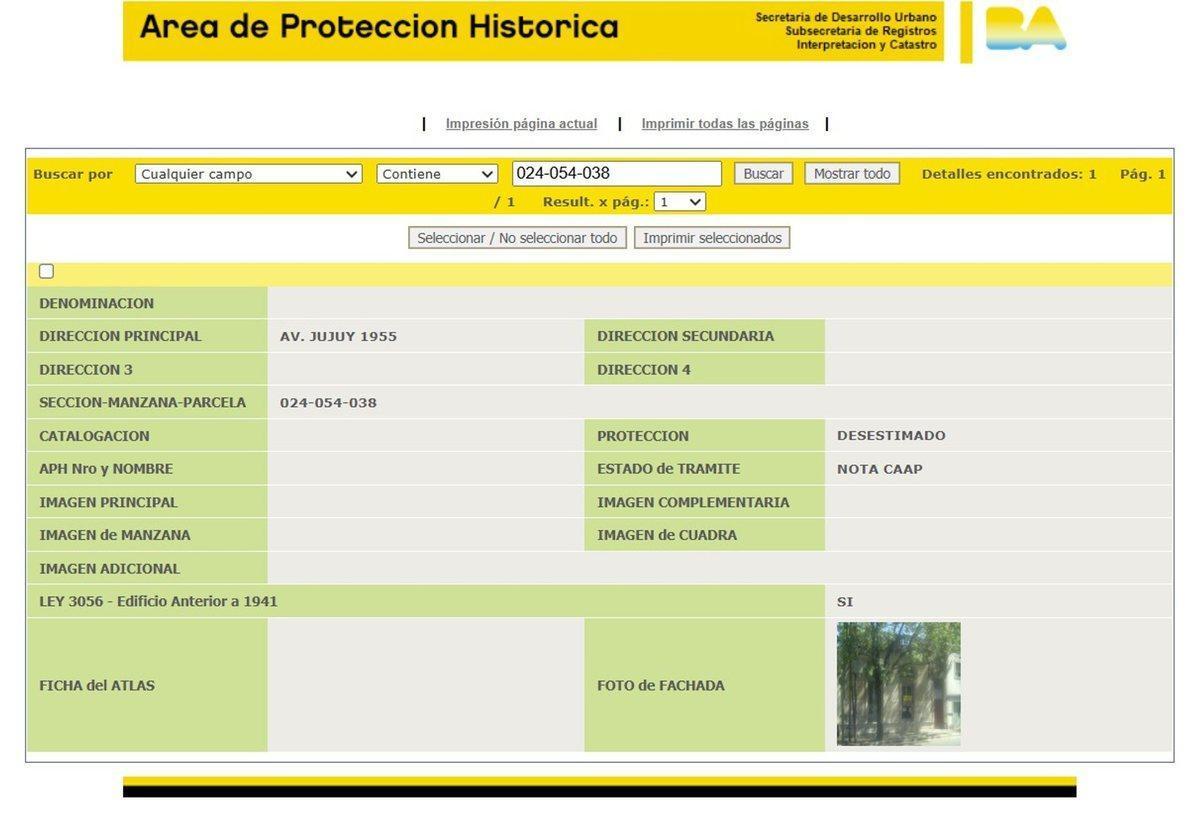The image size is (1200, 837).
Task: Open the 'Contiene' condition dropdown
Action: coord(437,174)
